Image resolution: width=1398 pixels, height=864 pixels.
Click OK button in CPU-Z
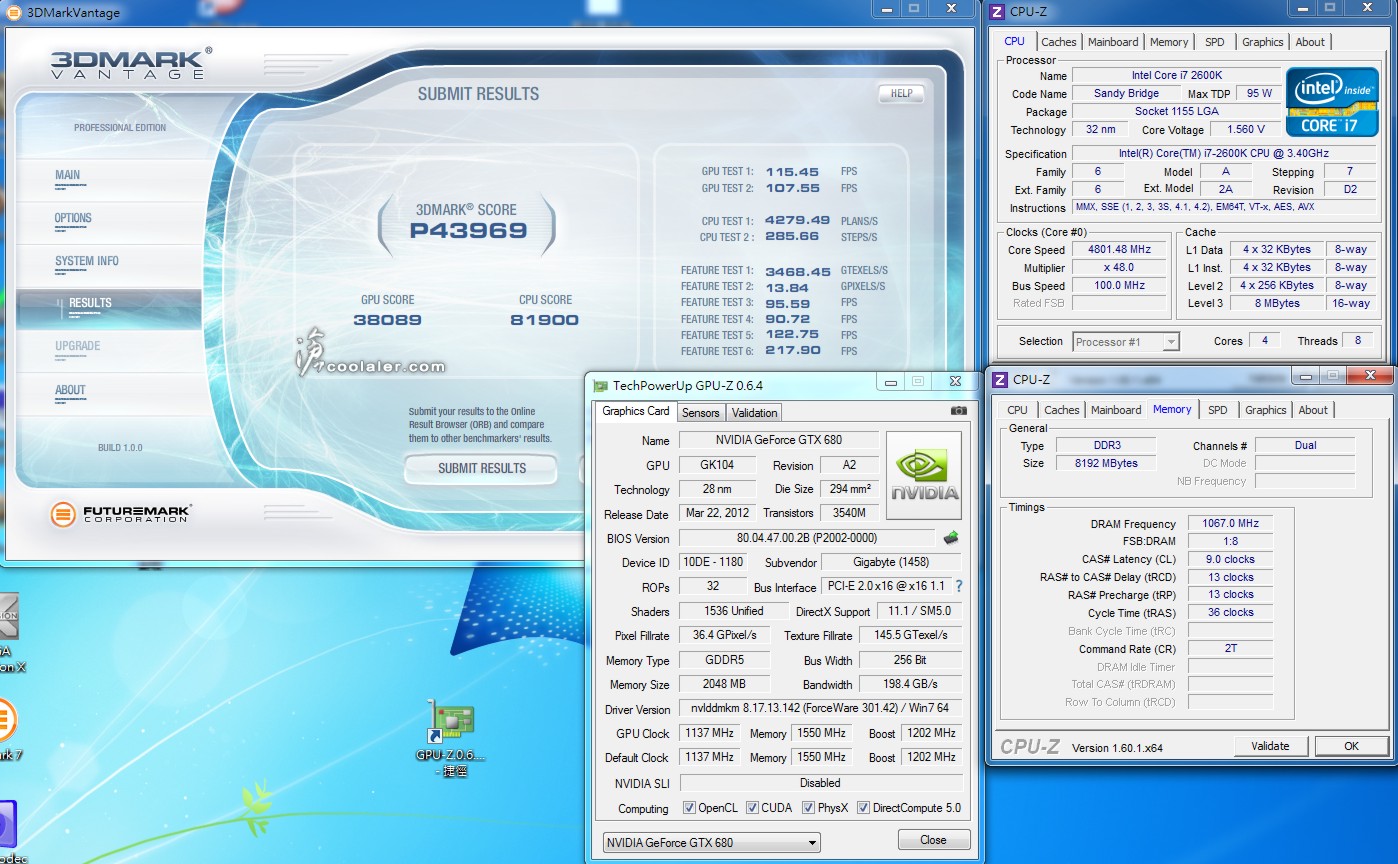(x=1351, y=746)
